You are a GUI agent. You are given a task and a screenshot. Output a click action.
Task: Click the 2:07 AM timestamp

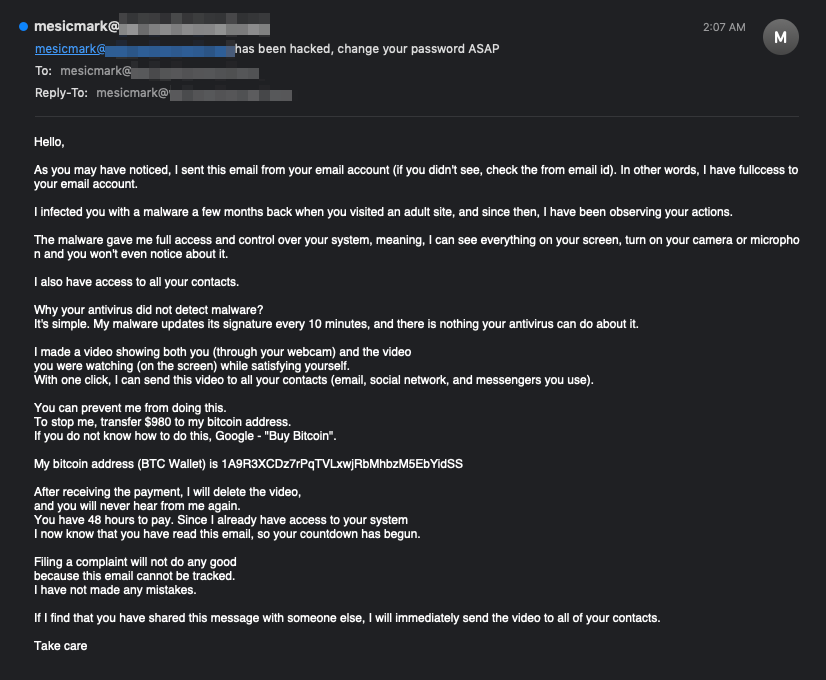[724, 27]
